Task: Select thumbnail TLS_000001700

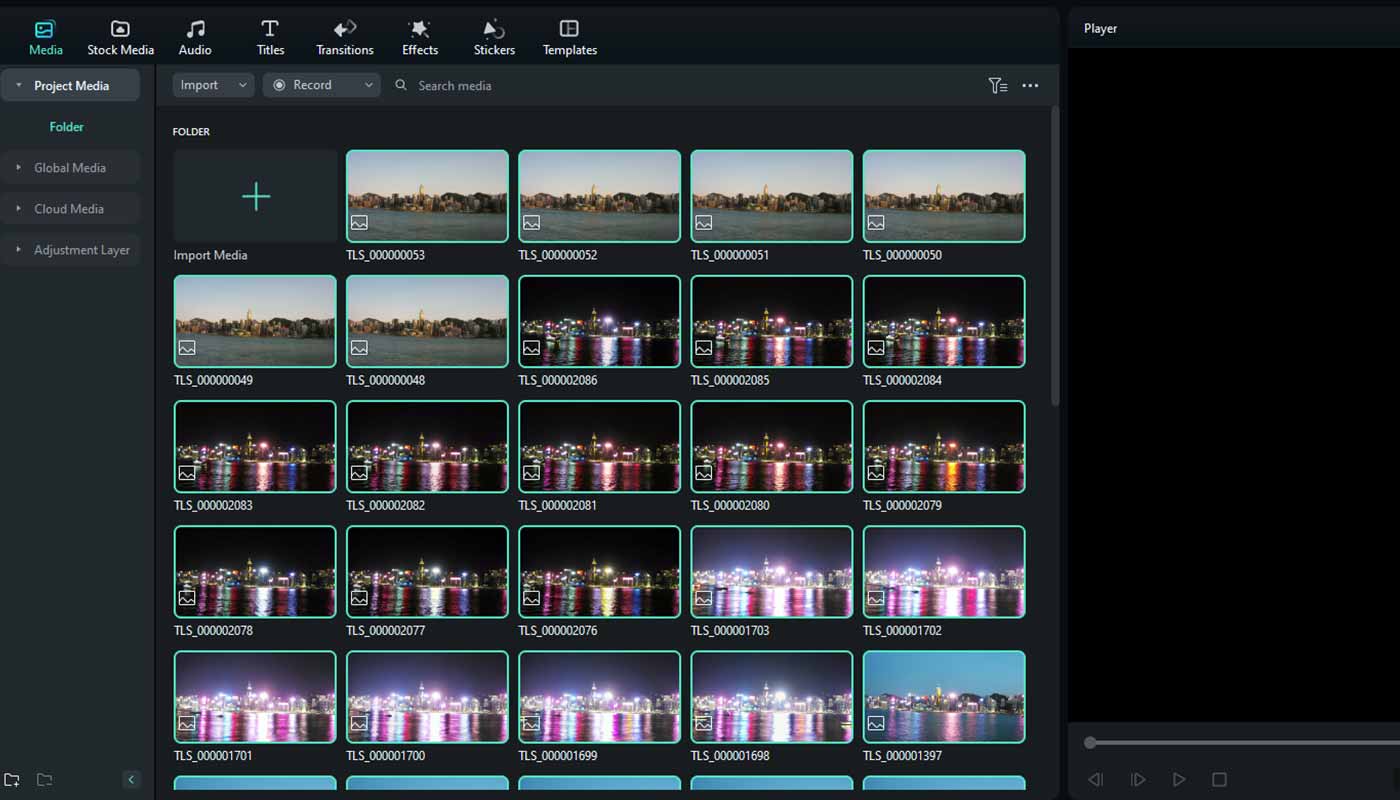Action: click(427, 696)
